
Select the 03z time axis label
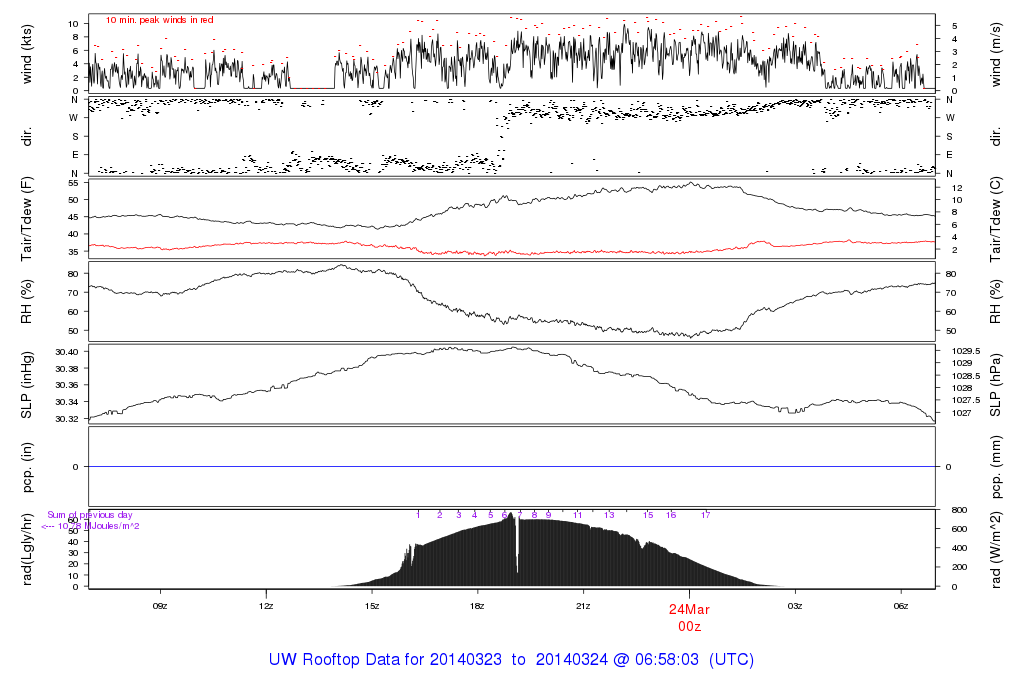point(795,605)
